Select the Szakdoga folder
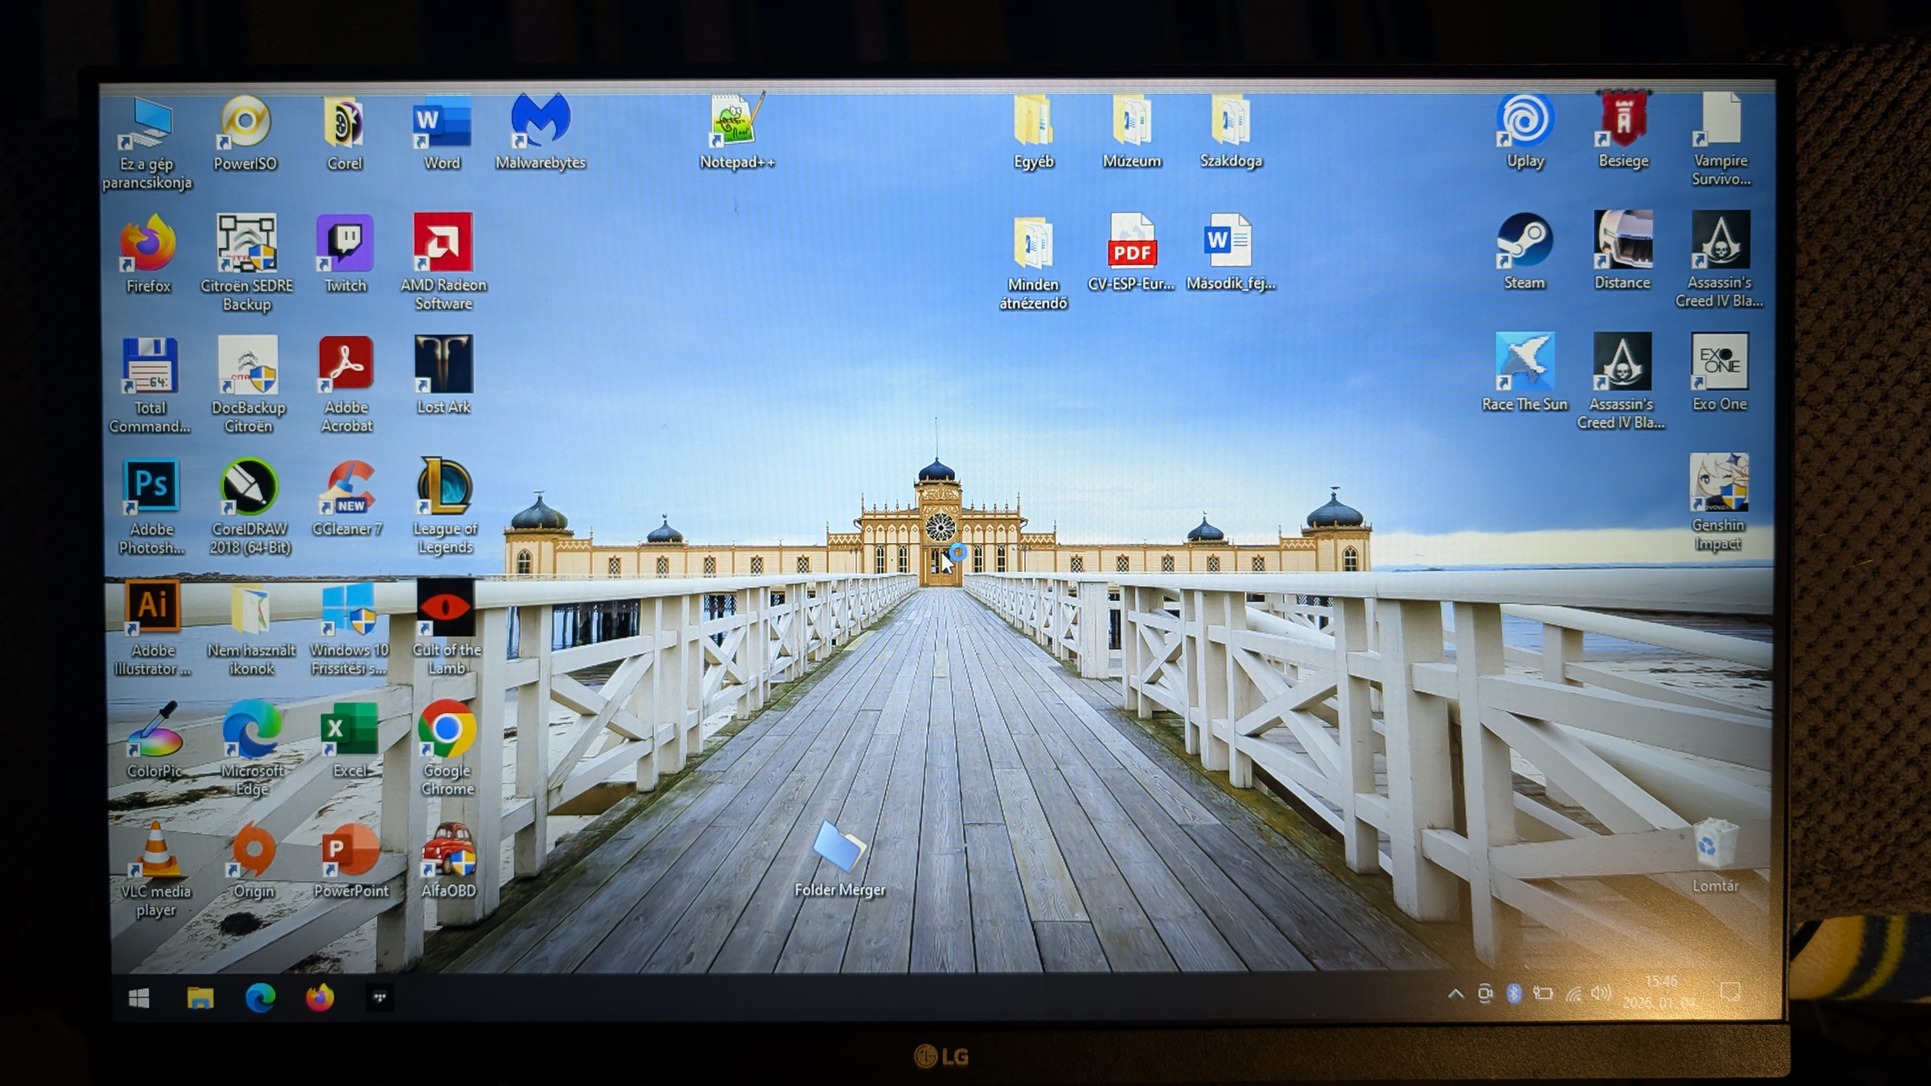The height and width of the screenshot is (1086, 1931). tap(1230, 122)
